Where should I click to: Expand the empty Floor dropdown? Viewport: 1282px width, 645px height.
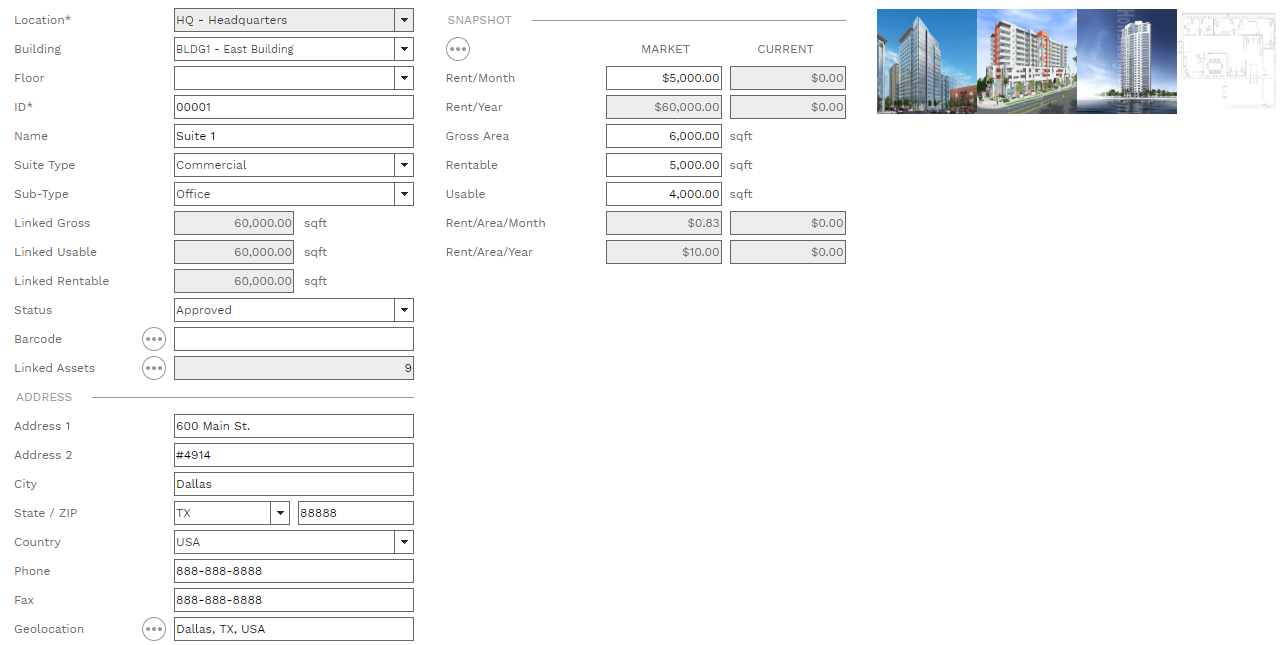coord(403,78)
